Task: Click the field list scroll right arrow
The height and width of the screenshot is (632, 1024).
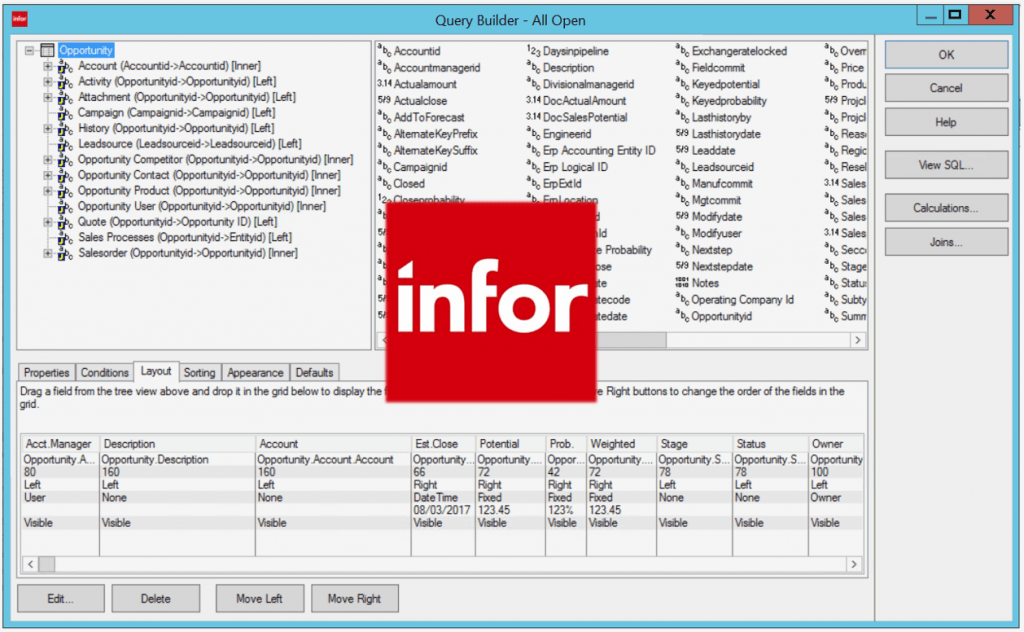Action: point(857,340)
